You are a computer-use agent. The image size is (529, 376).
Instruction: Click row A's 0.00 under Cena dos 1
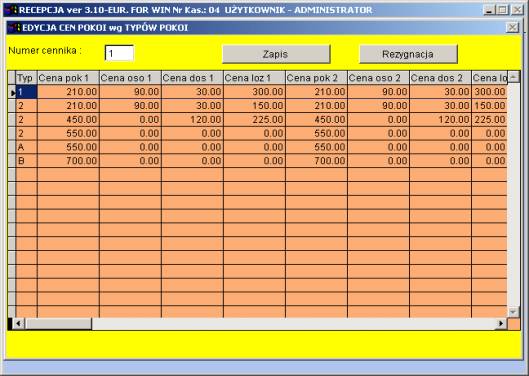[x=192, y=147]
